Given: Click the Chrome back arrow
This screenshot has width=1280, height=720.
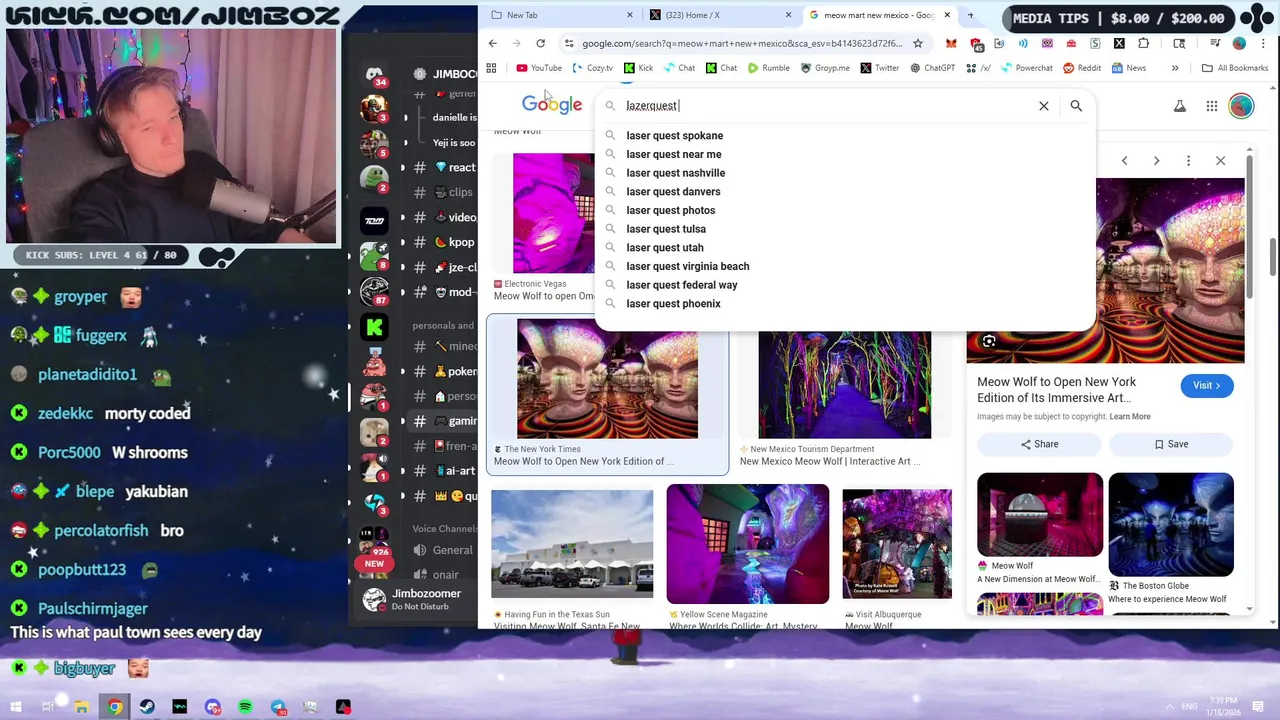Looking at the screenshot, I should tap(492, 43).
